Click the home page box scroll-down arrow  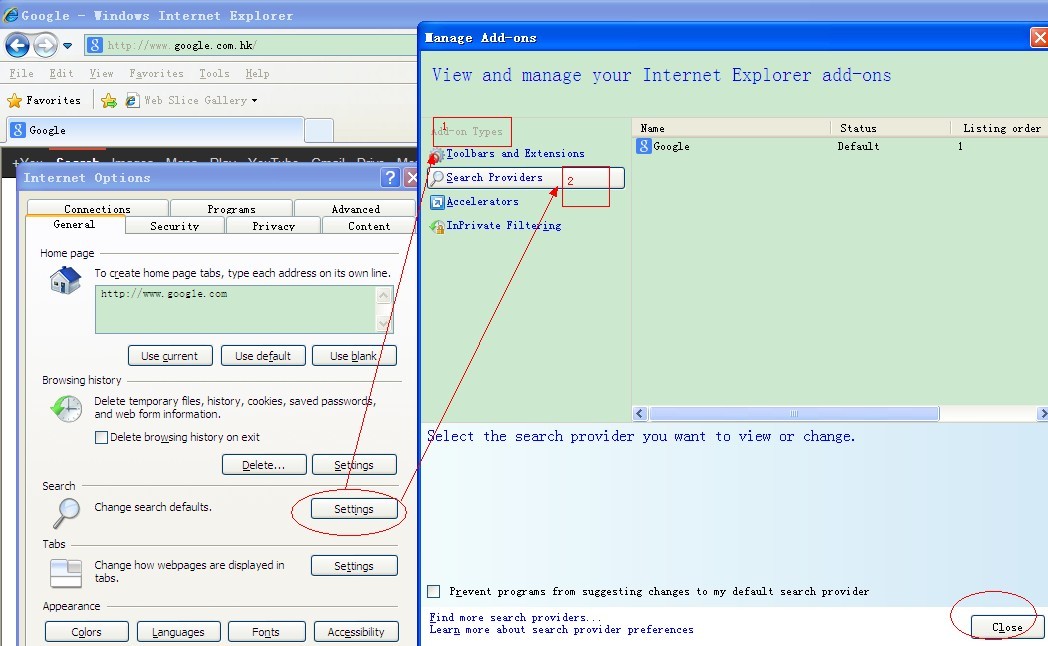[x=384, y=324]
